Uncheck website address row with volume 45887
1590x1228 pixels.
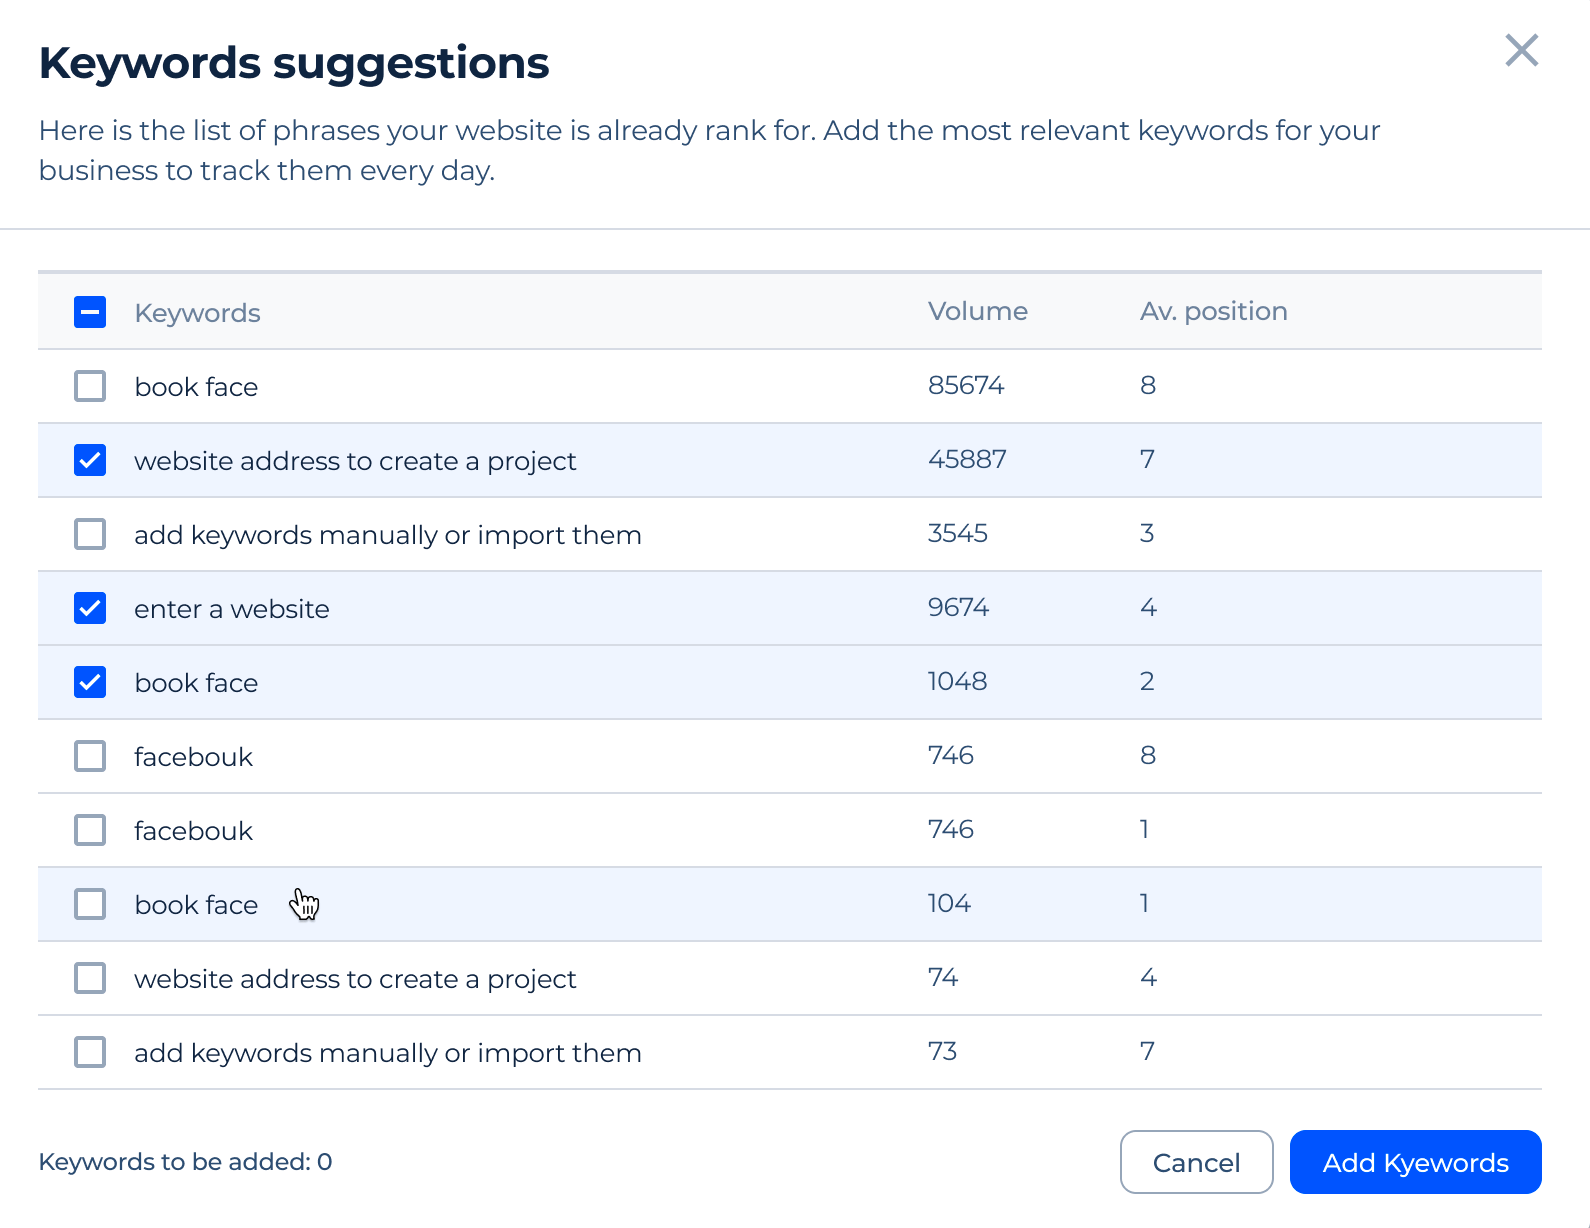tap(90, 460)
